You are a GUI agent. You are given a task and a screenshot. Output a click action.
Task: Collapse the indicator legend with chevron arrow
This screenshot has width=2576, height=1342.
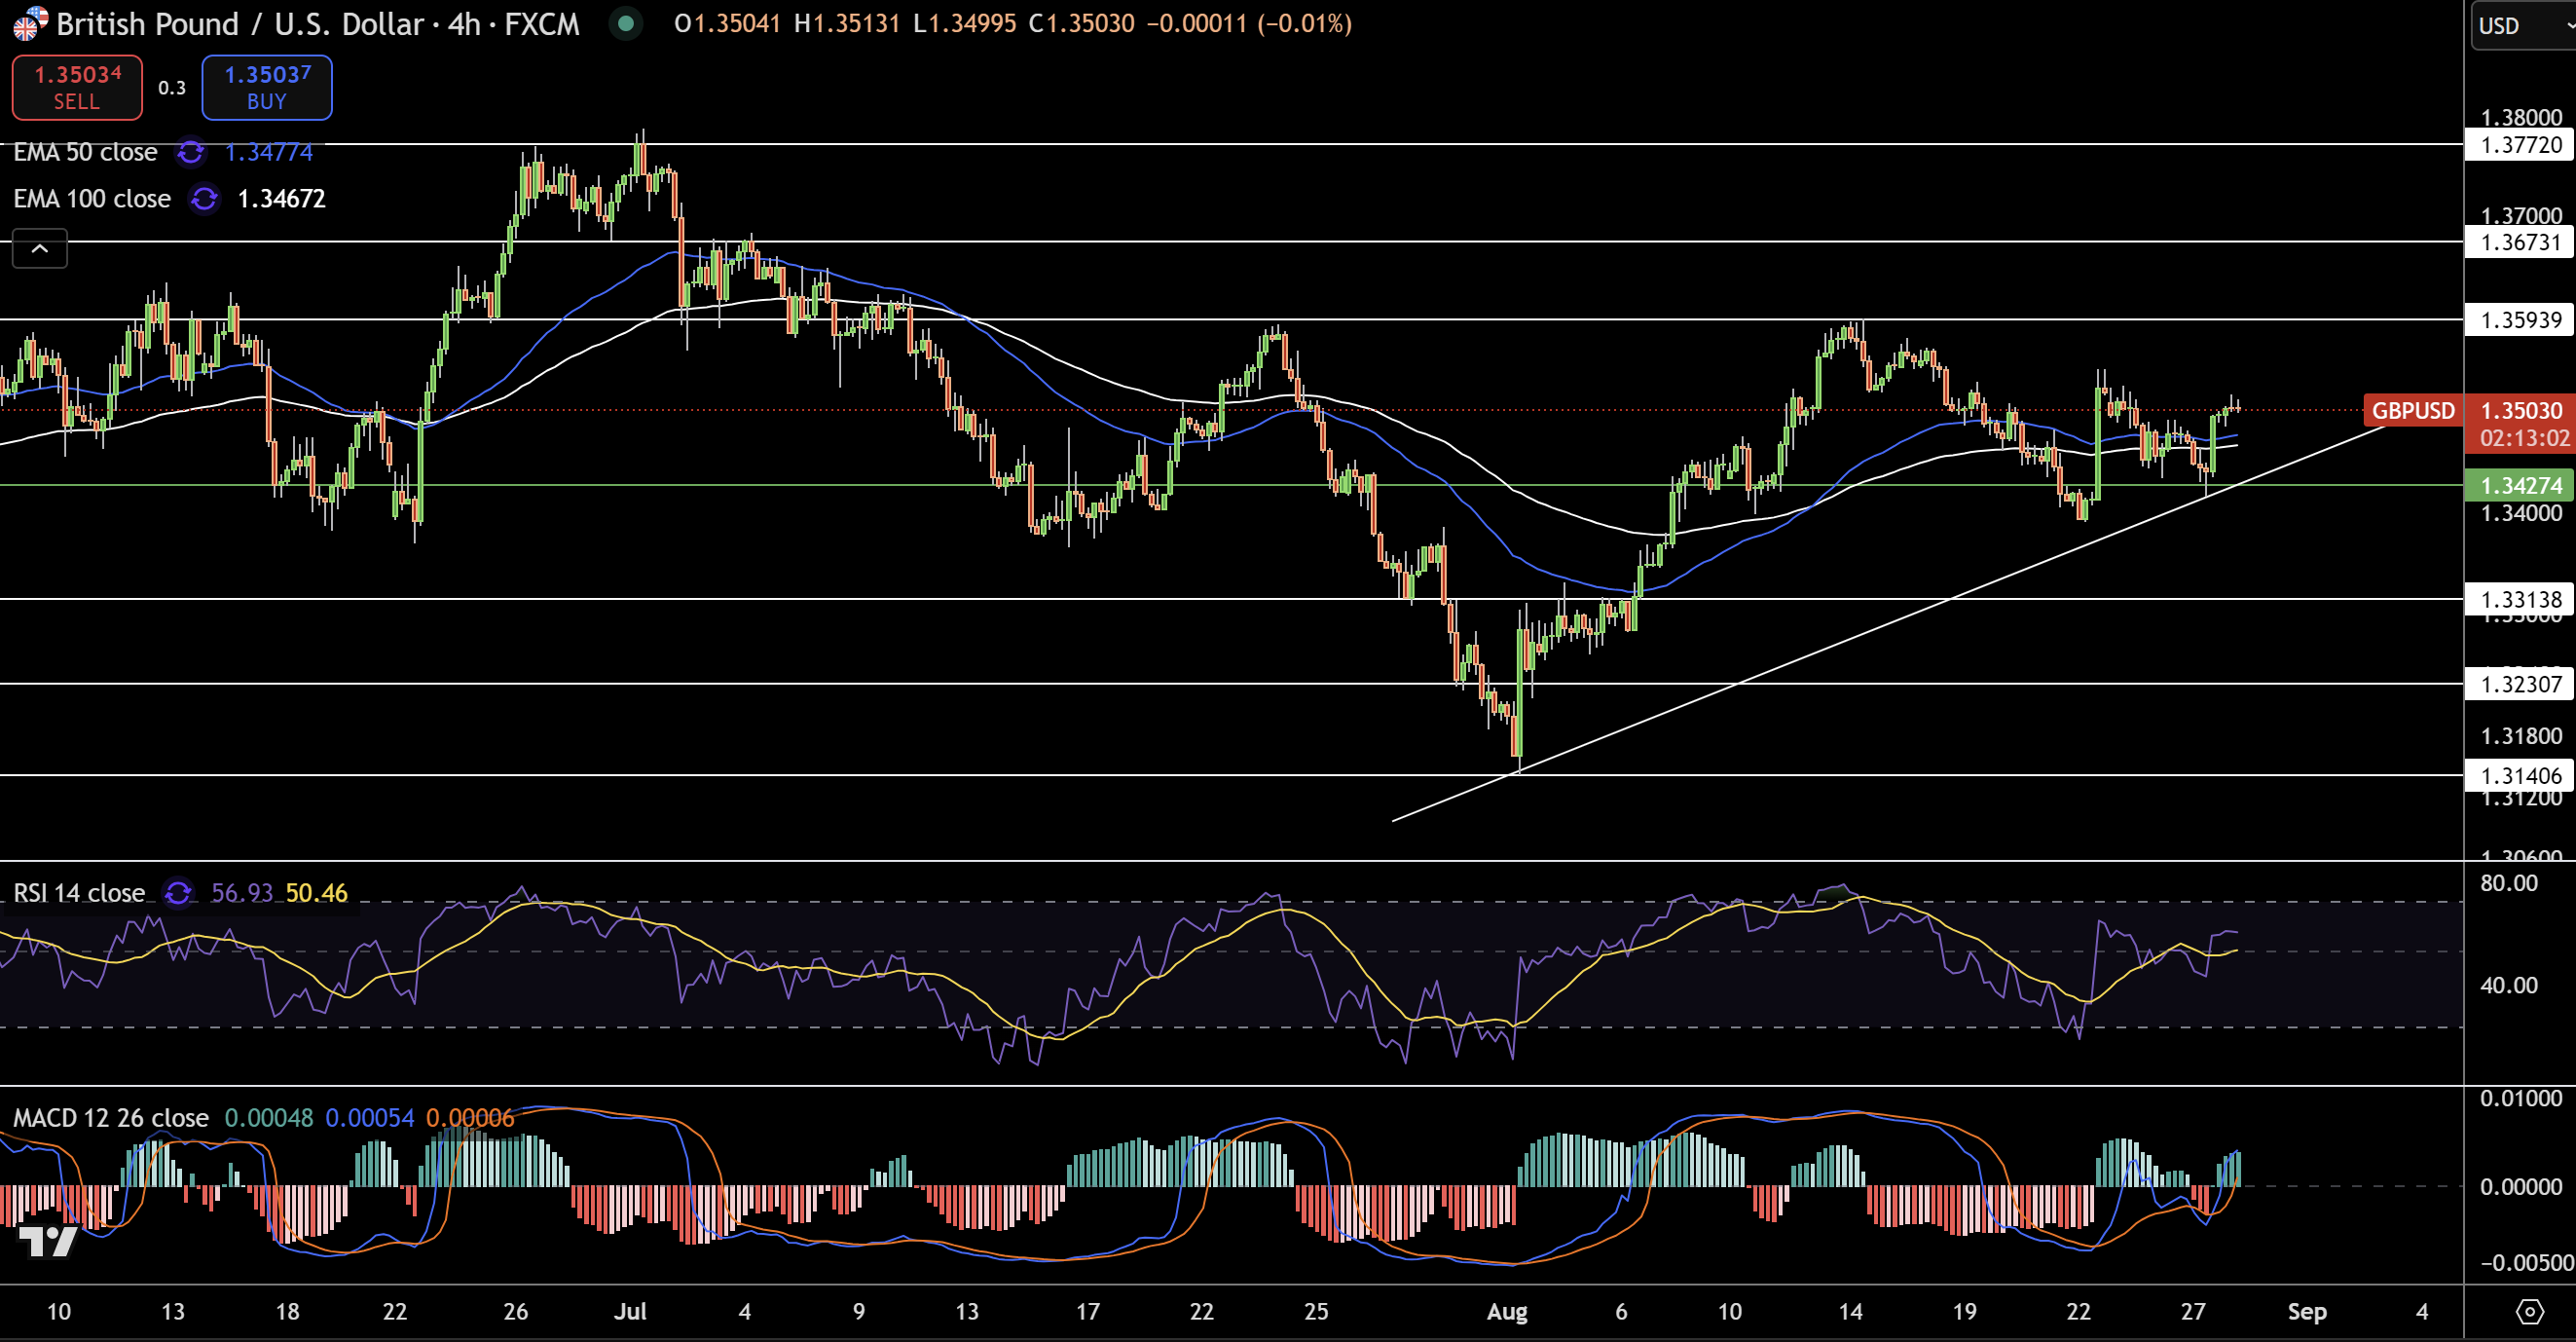(x=40, y=248)
